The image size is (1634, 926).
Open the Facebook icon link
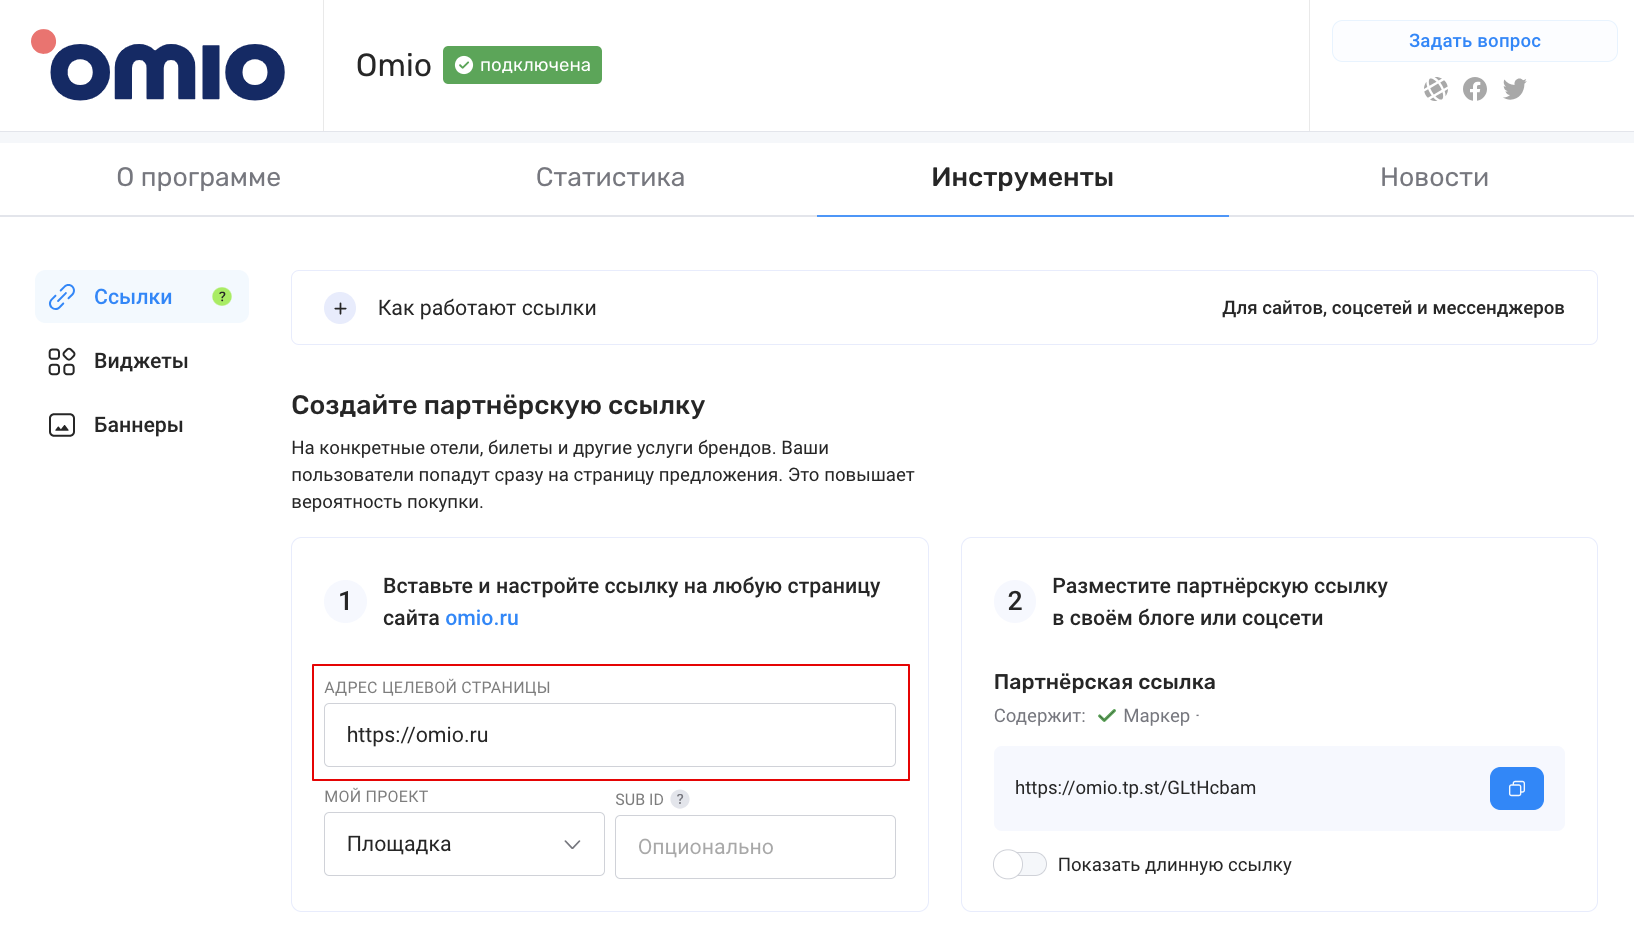[1475, 89]
